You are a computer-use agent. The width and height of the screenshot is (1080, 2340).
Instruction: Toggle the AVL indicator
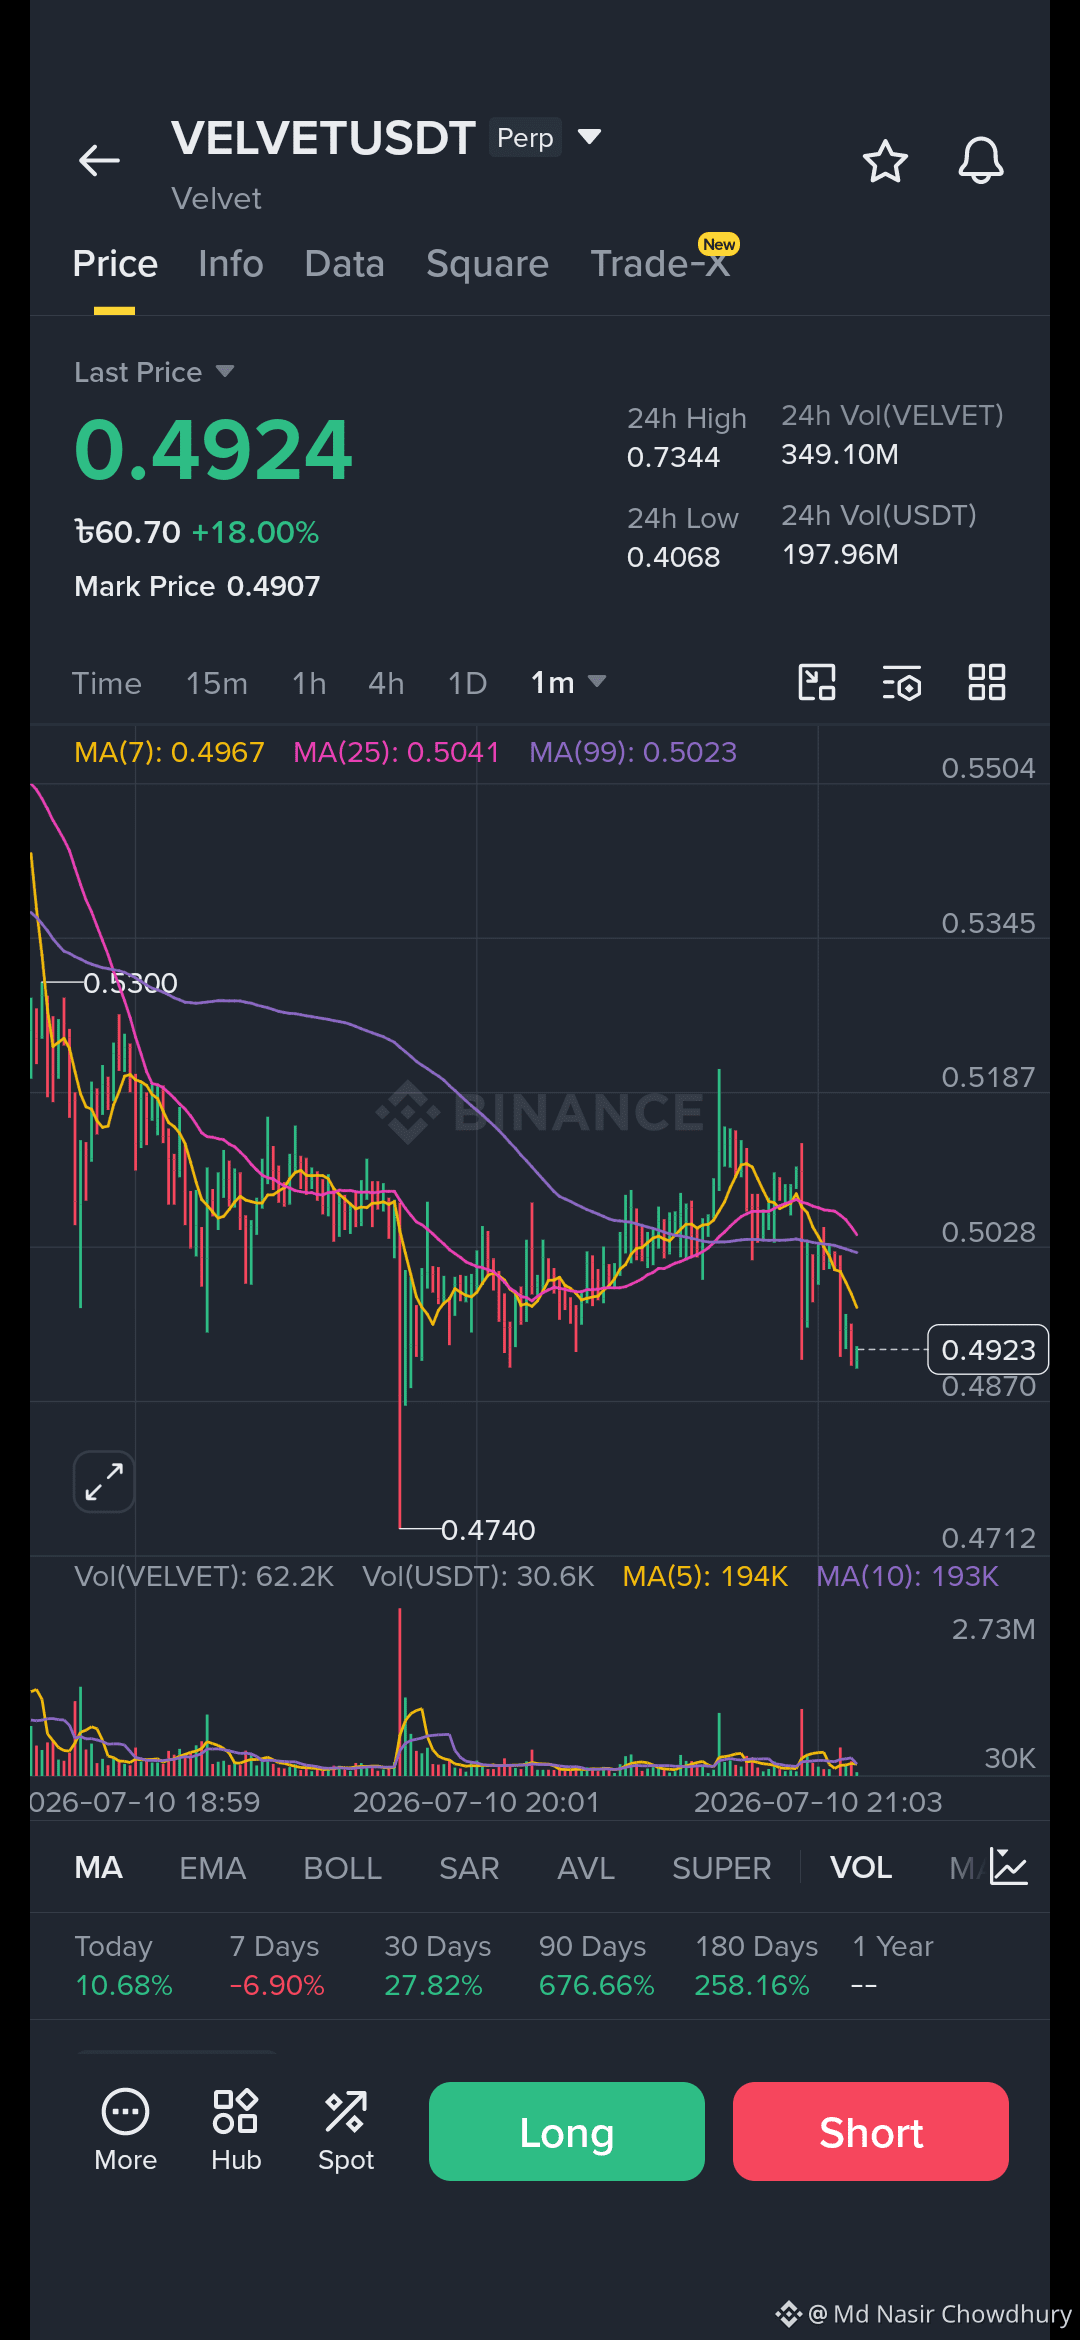tap(586, 1867)
